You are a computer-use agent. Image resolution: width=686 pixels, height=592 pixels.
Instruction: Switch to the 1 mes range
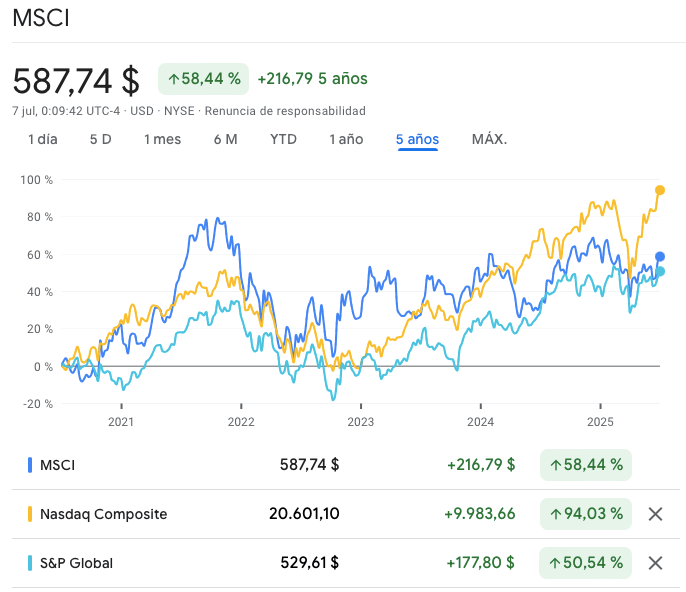coord(162,139)
